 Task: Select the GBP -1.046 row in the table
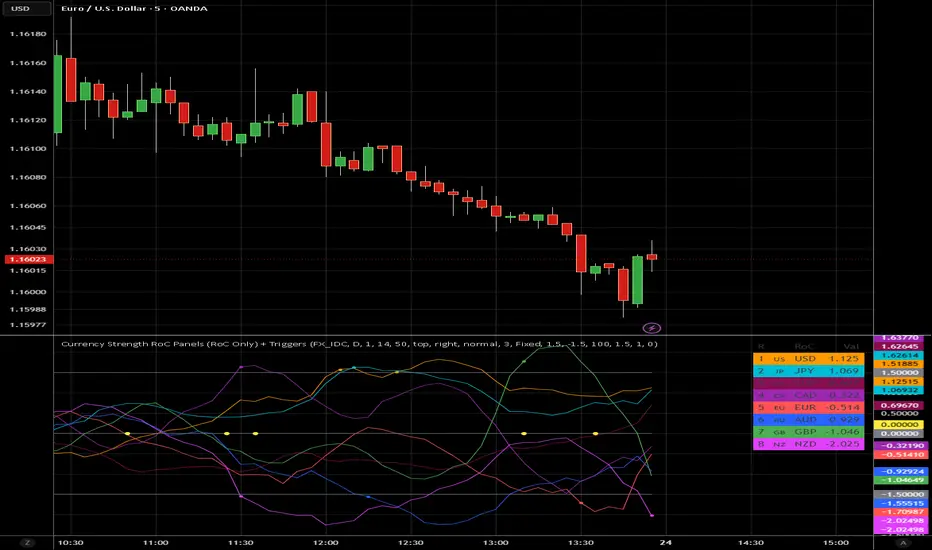808,432
